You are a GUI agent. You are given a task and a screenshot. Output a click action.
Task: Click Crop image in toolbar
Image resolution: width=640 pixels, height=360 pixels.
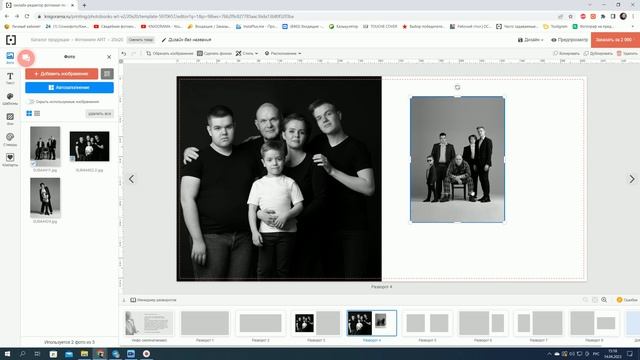(169, 53)
